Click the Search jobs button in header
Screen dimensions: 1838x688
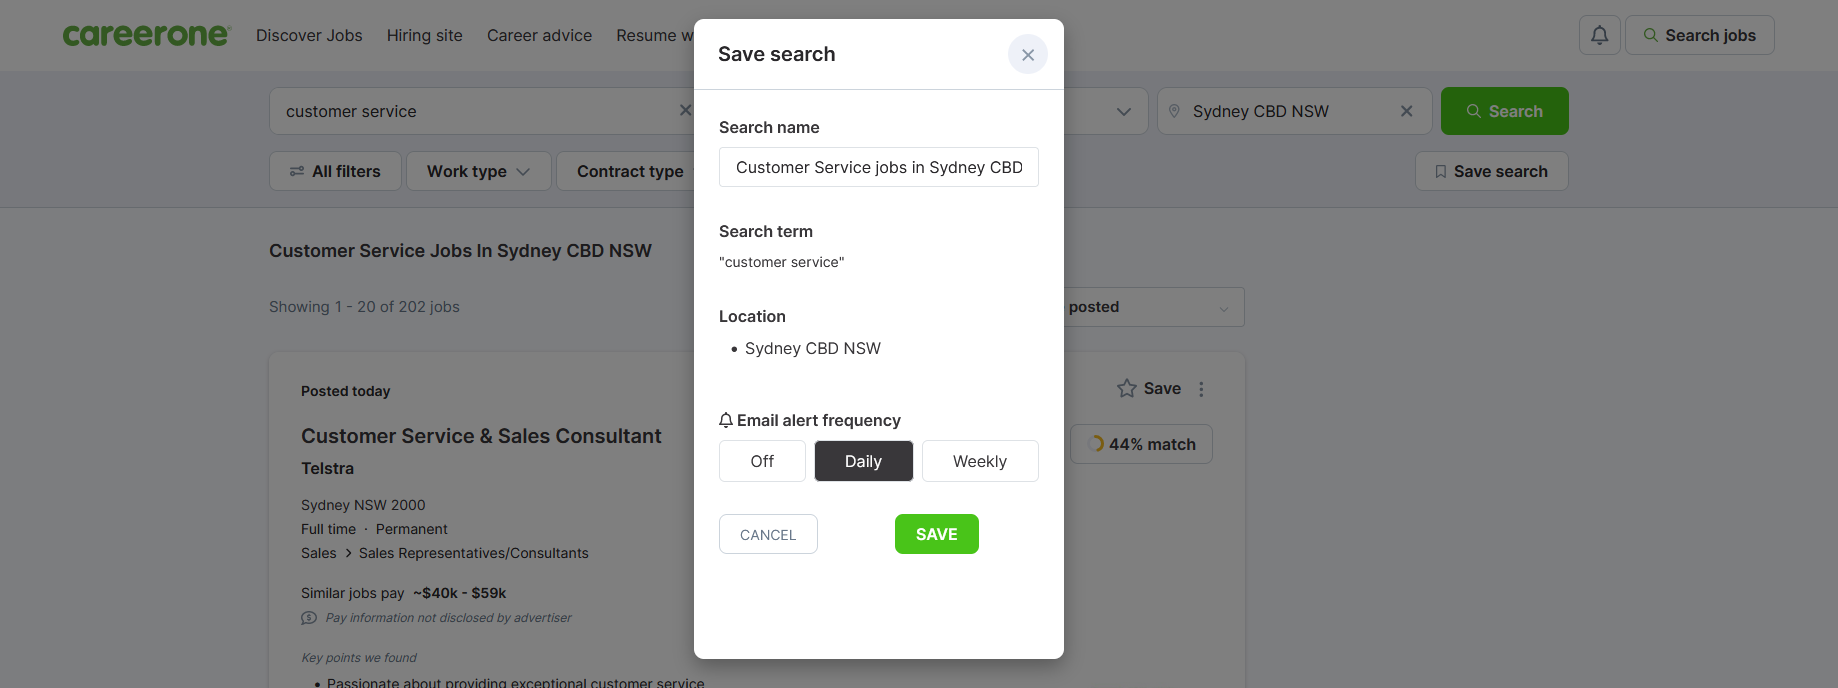(x=1699, y=35)
